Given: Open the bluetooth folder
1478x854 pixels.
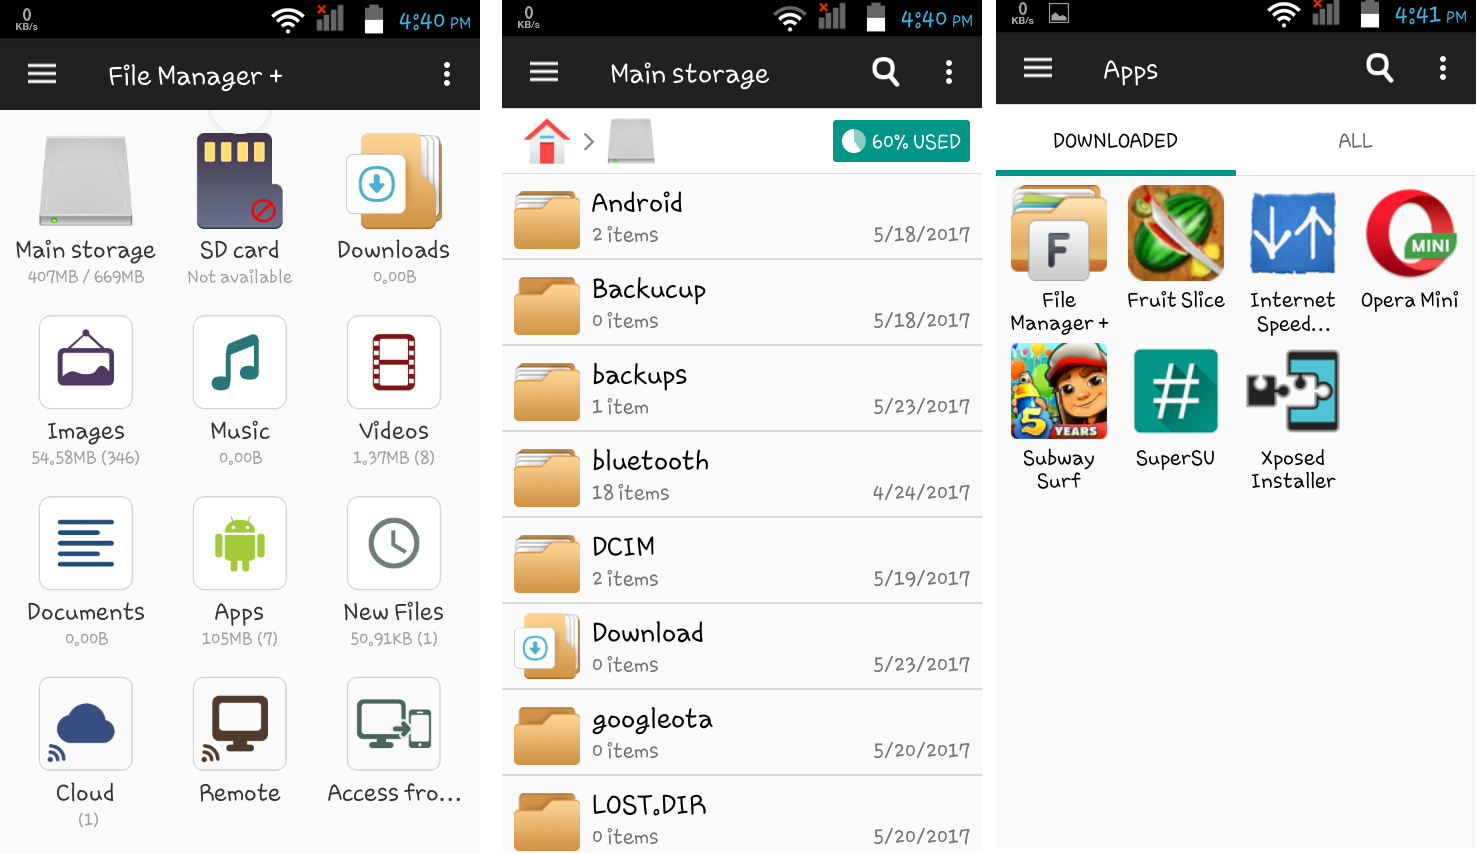Looking at the screenshot, I should [742, 475].
